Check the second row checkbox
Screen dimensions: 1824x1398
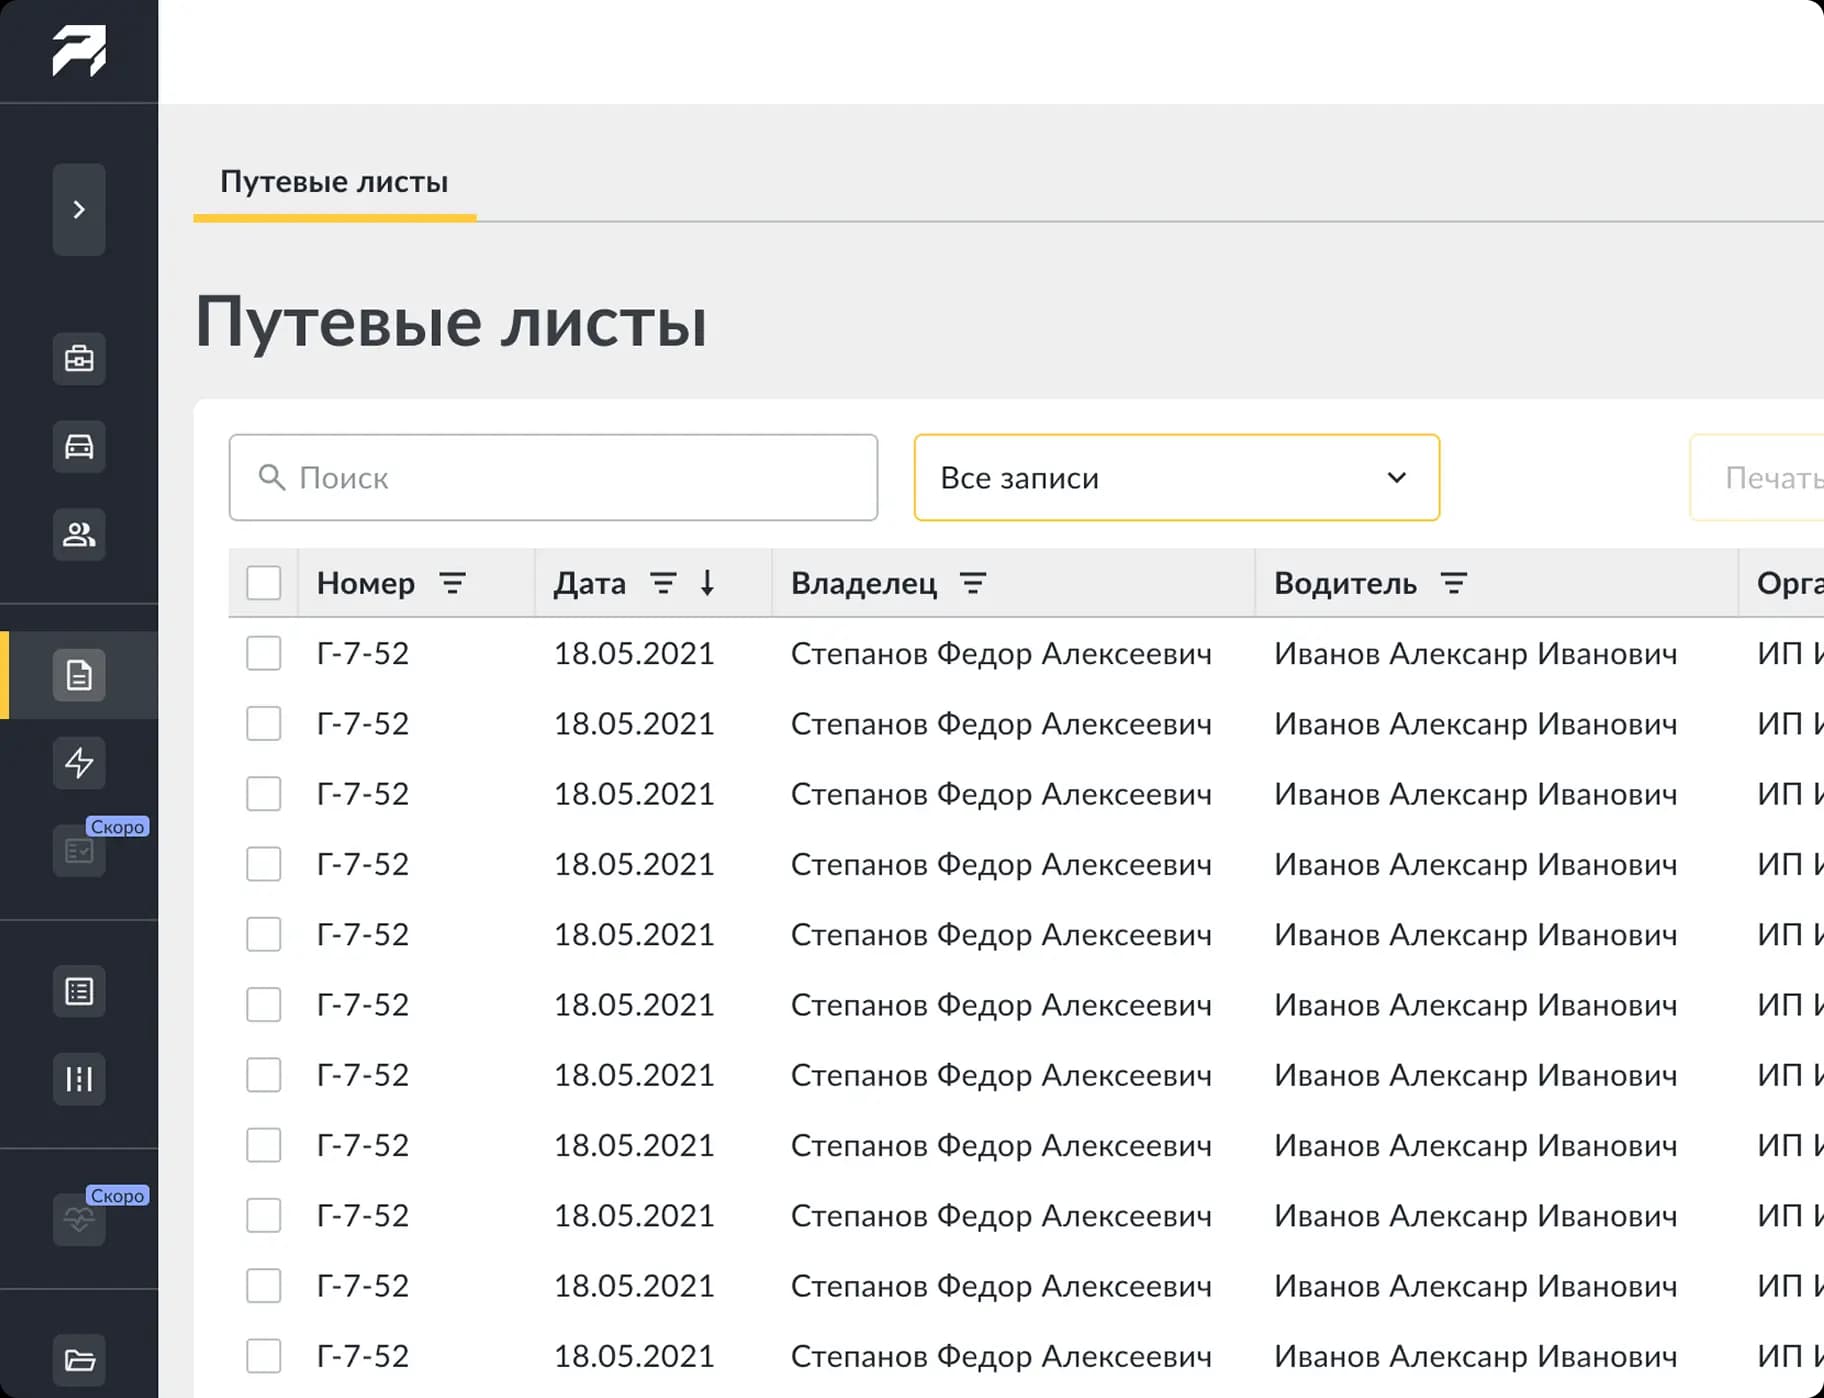264,723
